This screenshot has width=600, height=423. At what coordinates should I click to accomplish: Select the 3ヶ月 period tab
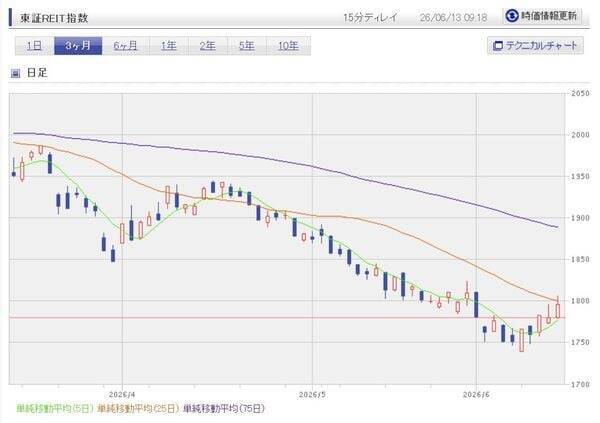coord(78,46)
